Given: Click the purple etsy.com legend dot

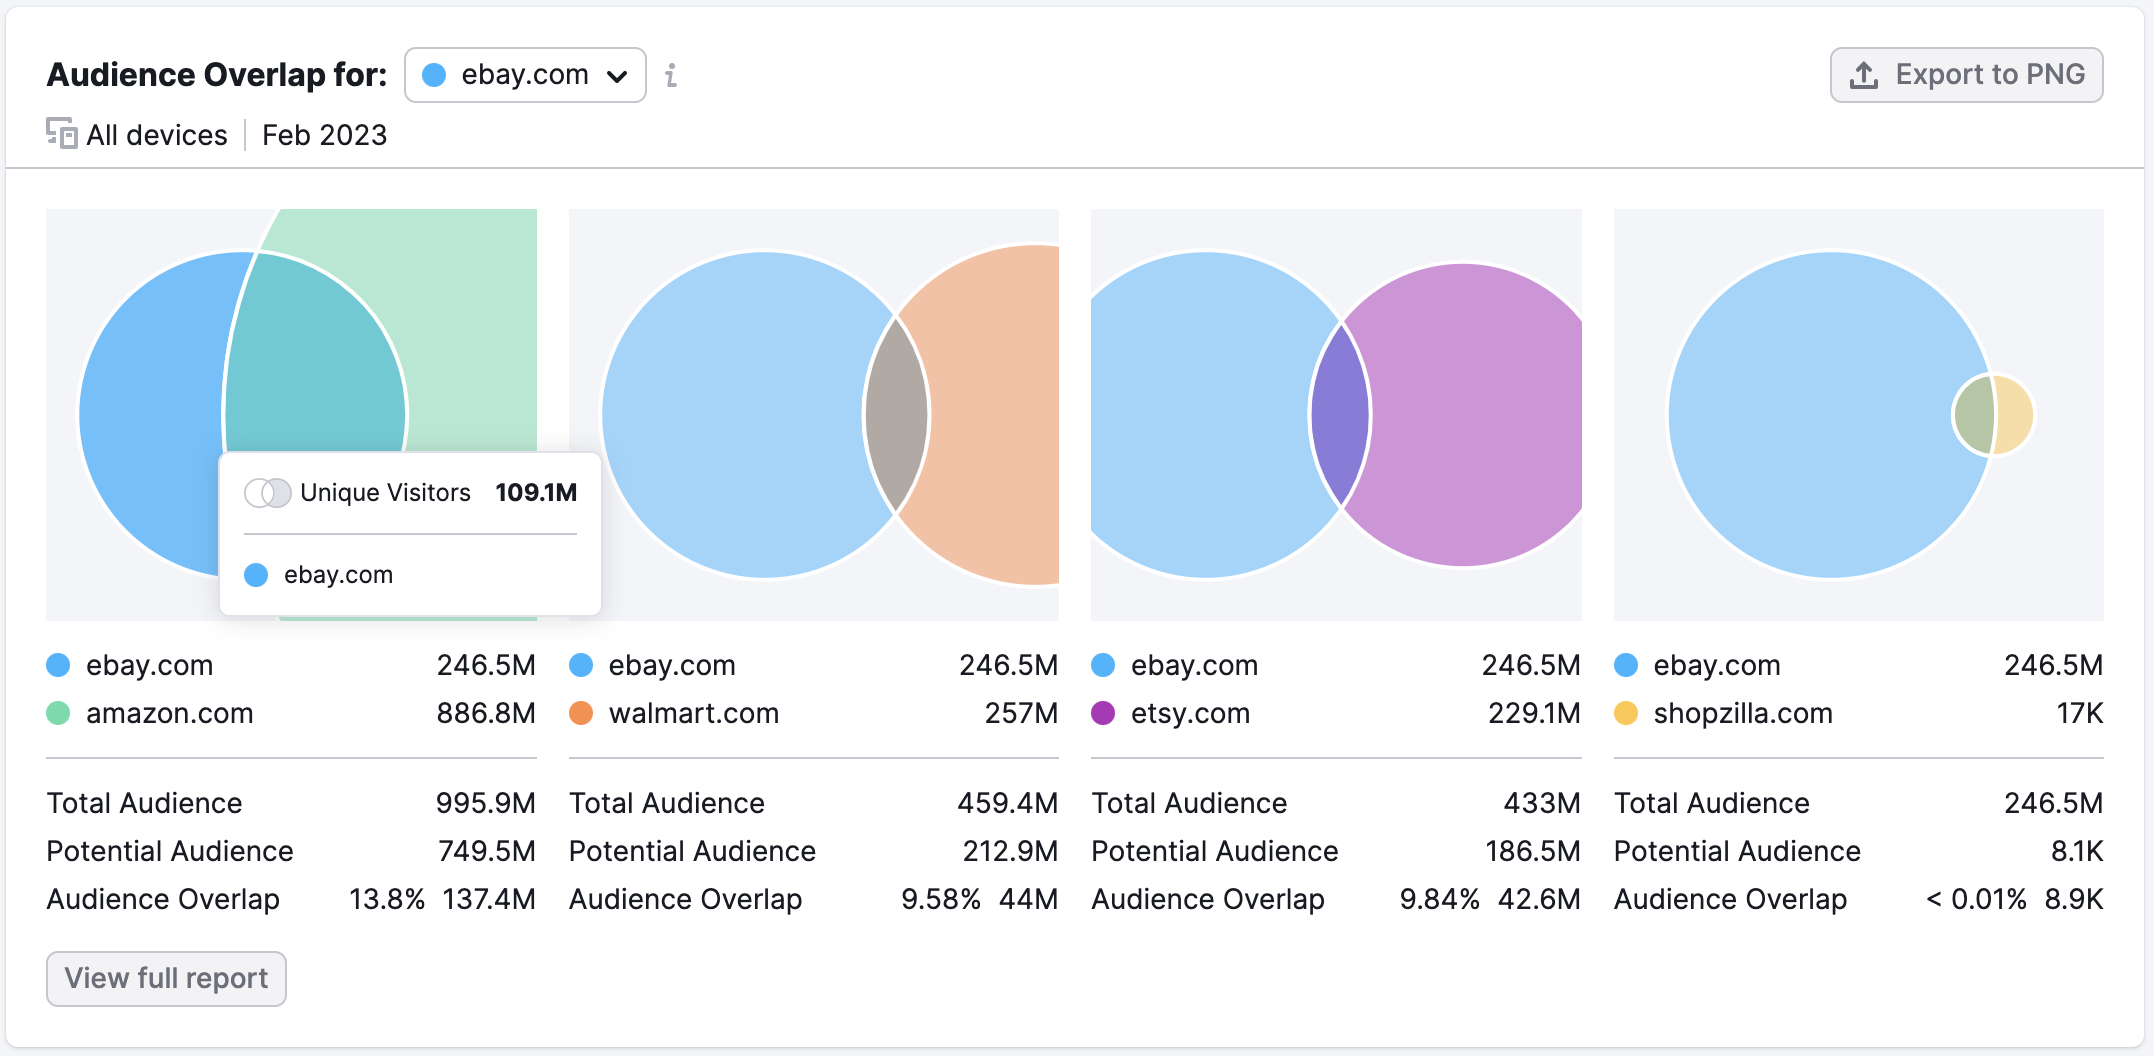Looking at the screenshot, I should [1103, 713].
